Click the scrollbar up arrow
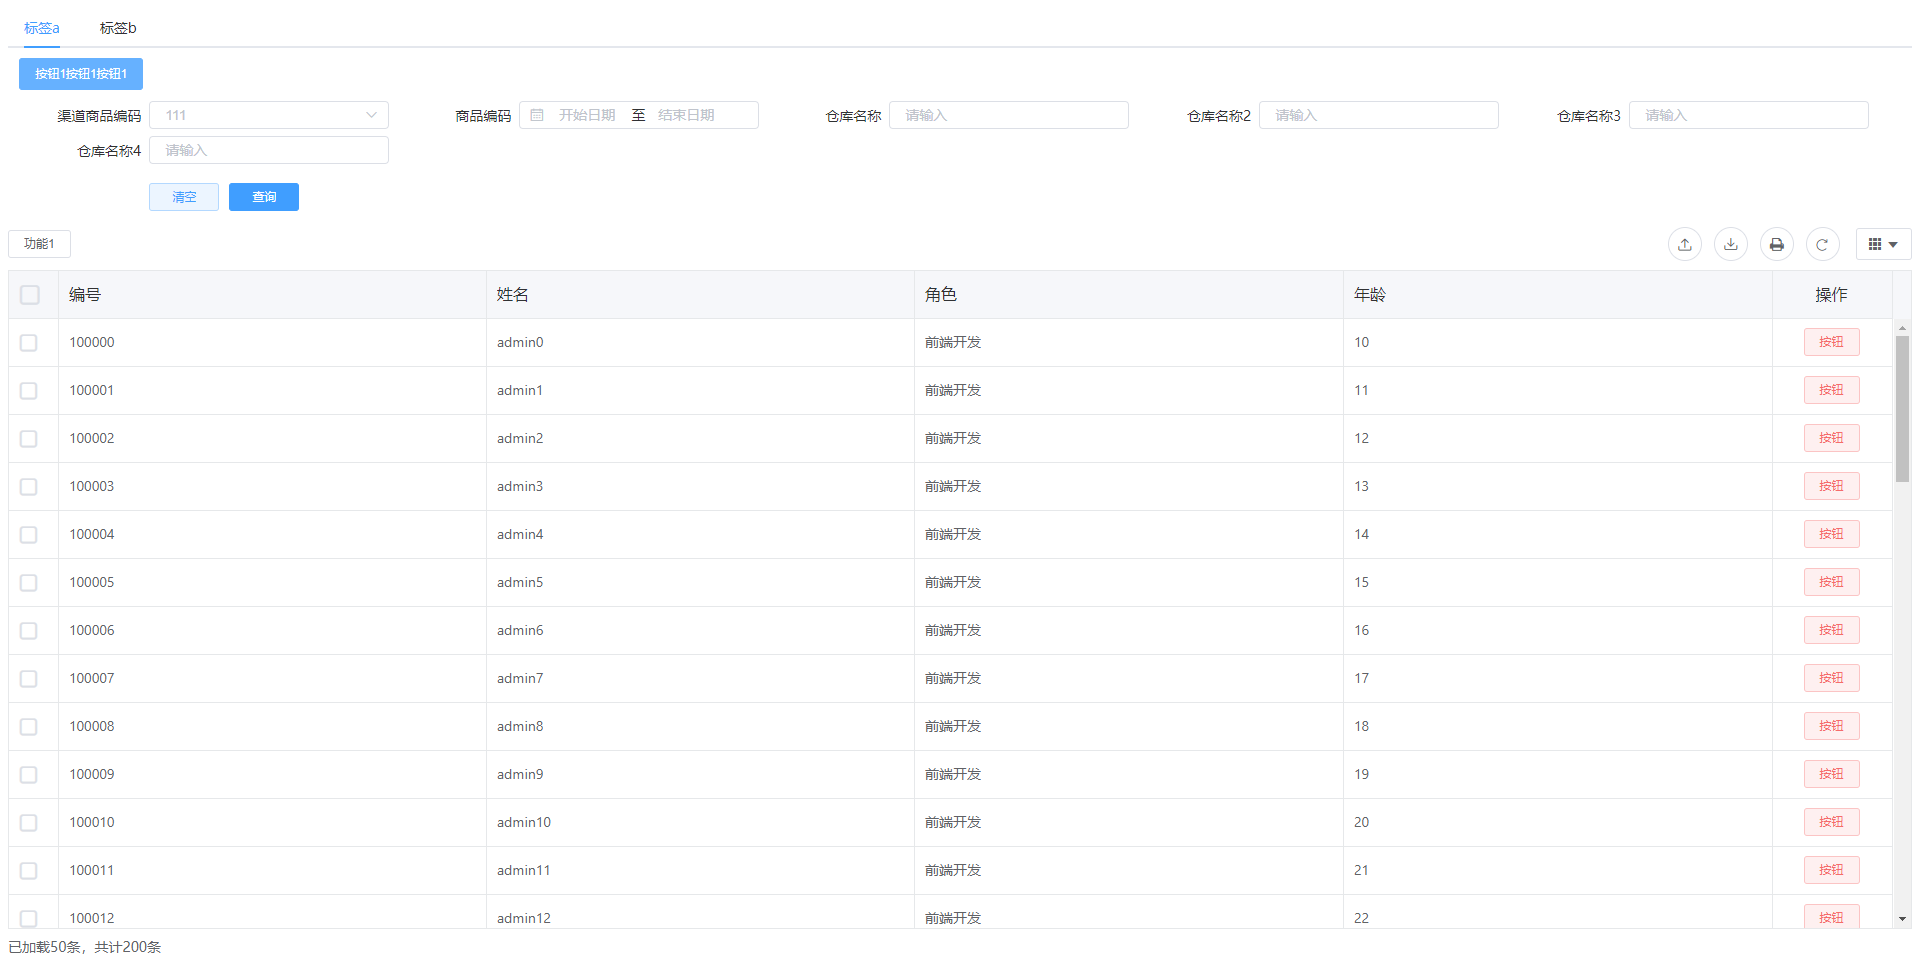This screenshot has width=1920, height=969. 1902,327
